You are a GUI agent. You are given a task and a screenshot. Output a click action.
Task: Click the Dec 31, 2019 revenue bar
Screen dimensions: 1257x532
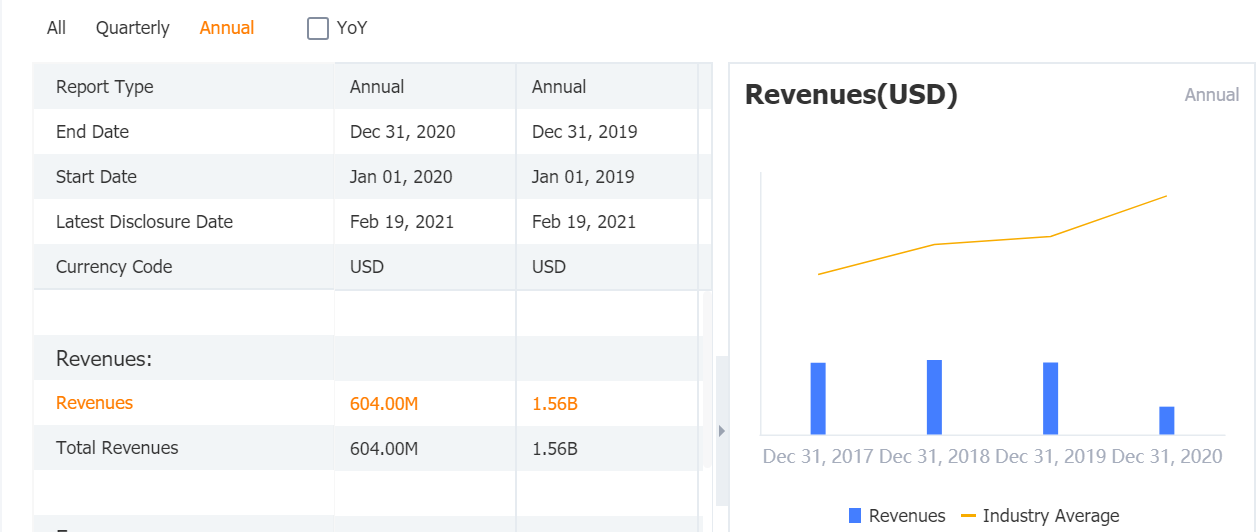pos(1050,398)
